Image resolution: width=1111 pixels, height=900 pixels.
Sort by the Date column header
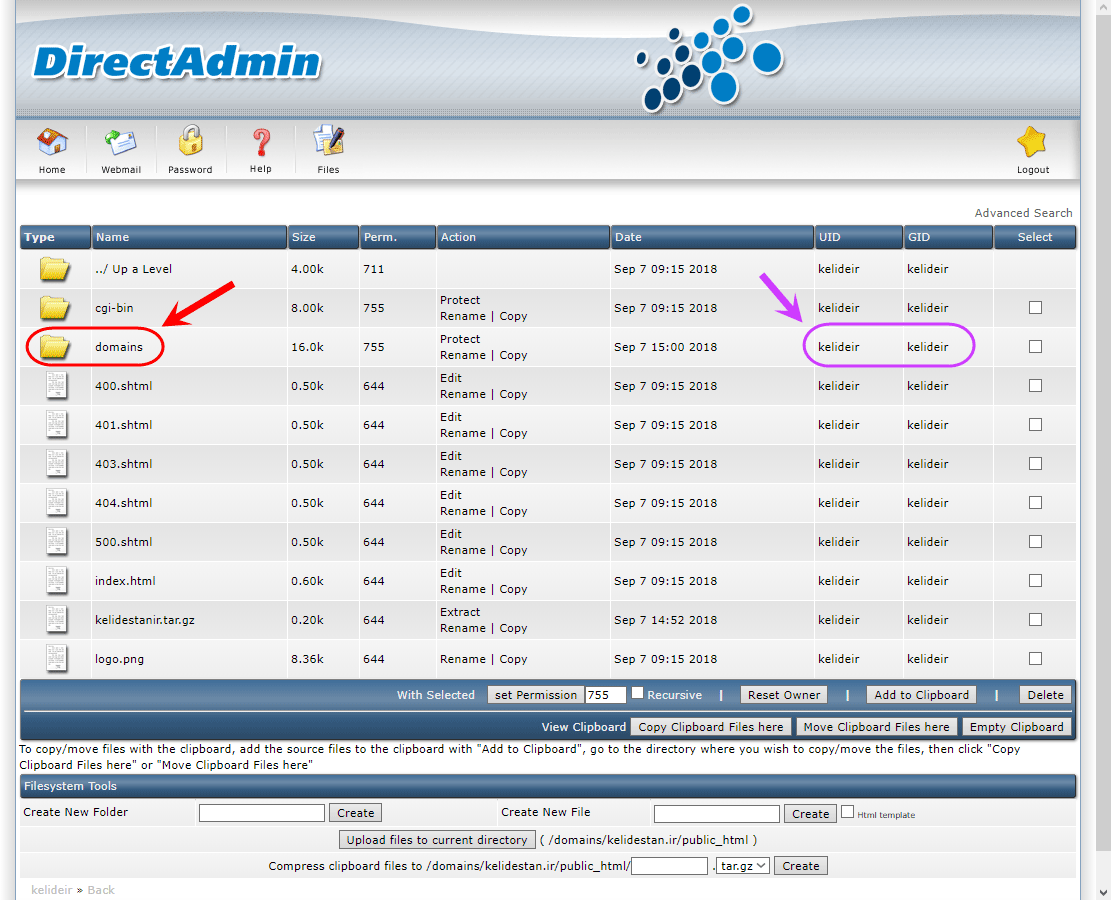click(712, 237)
